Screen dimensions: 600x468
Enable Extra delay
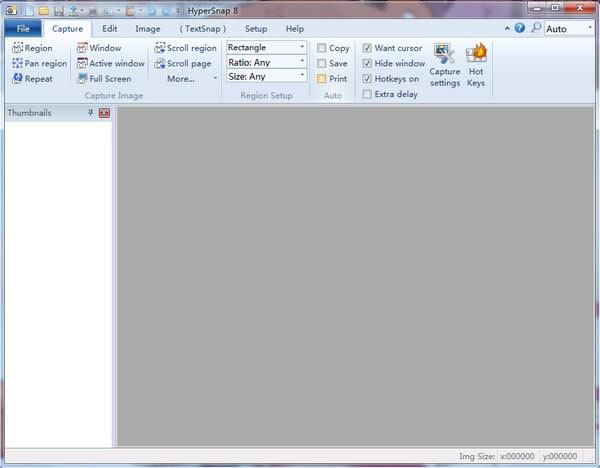coord(390,94)
